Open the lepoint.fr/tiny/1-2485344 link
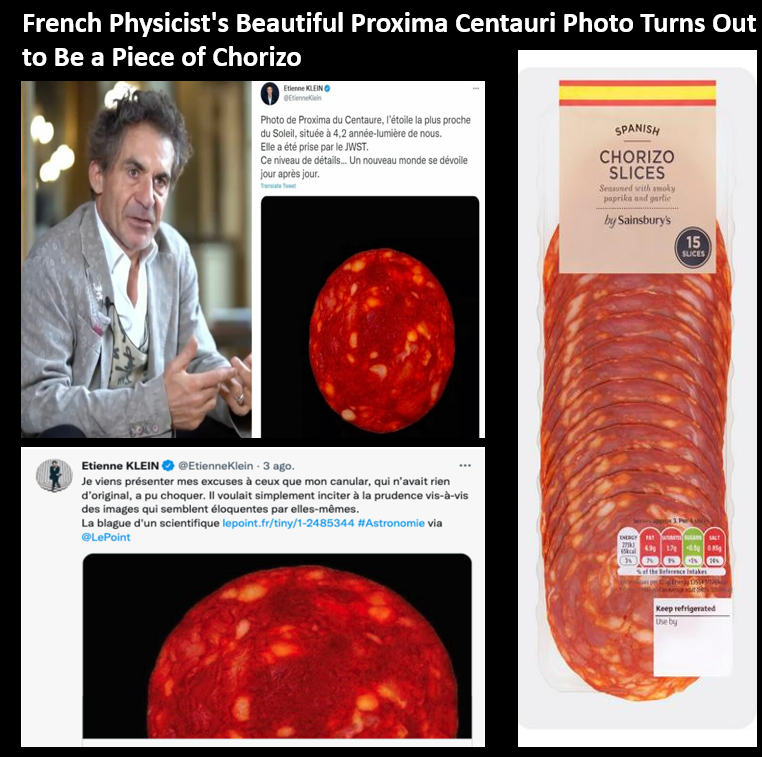 (288, 523)
